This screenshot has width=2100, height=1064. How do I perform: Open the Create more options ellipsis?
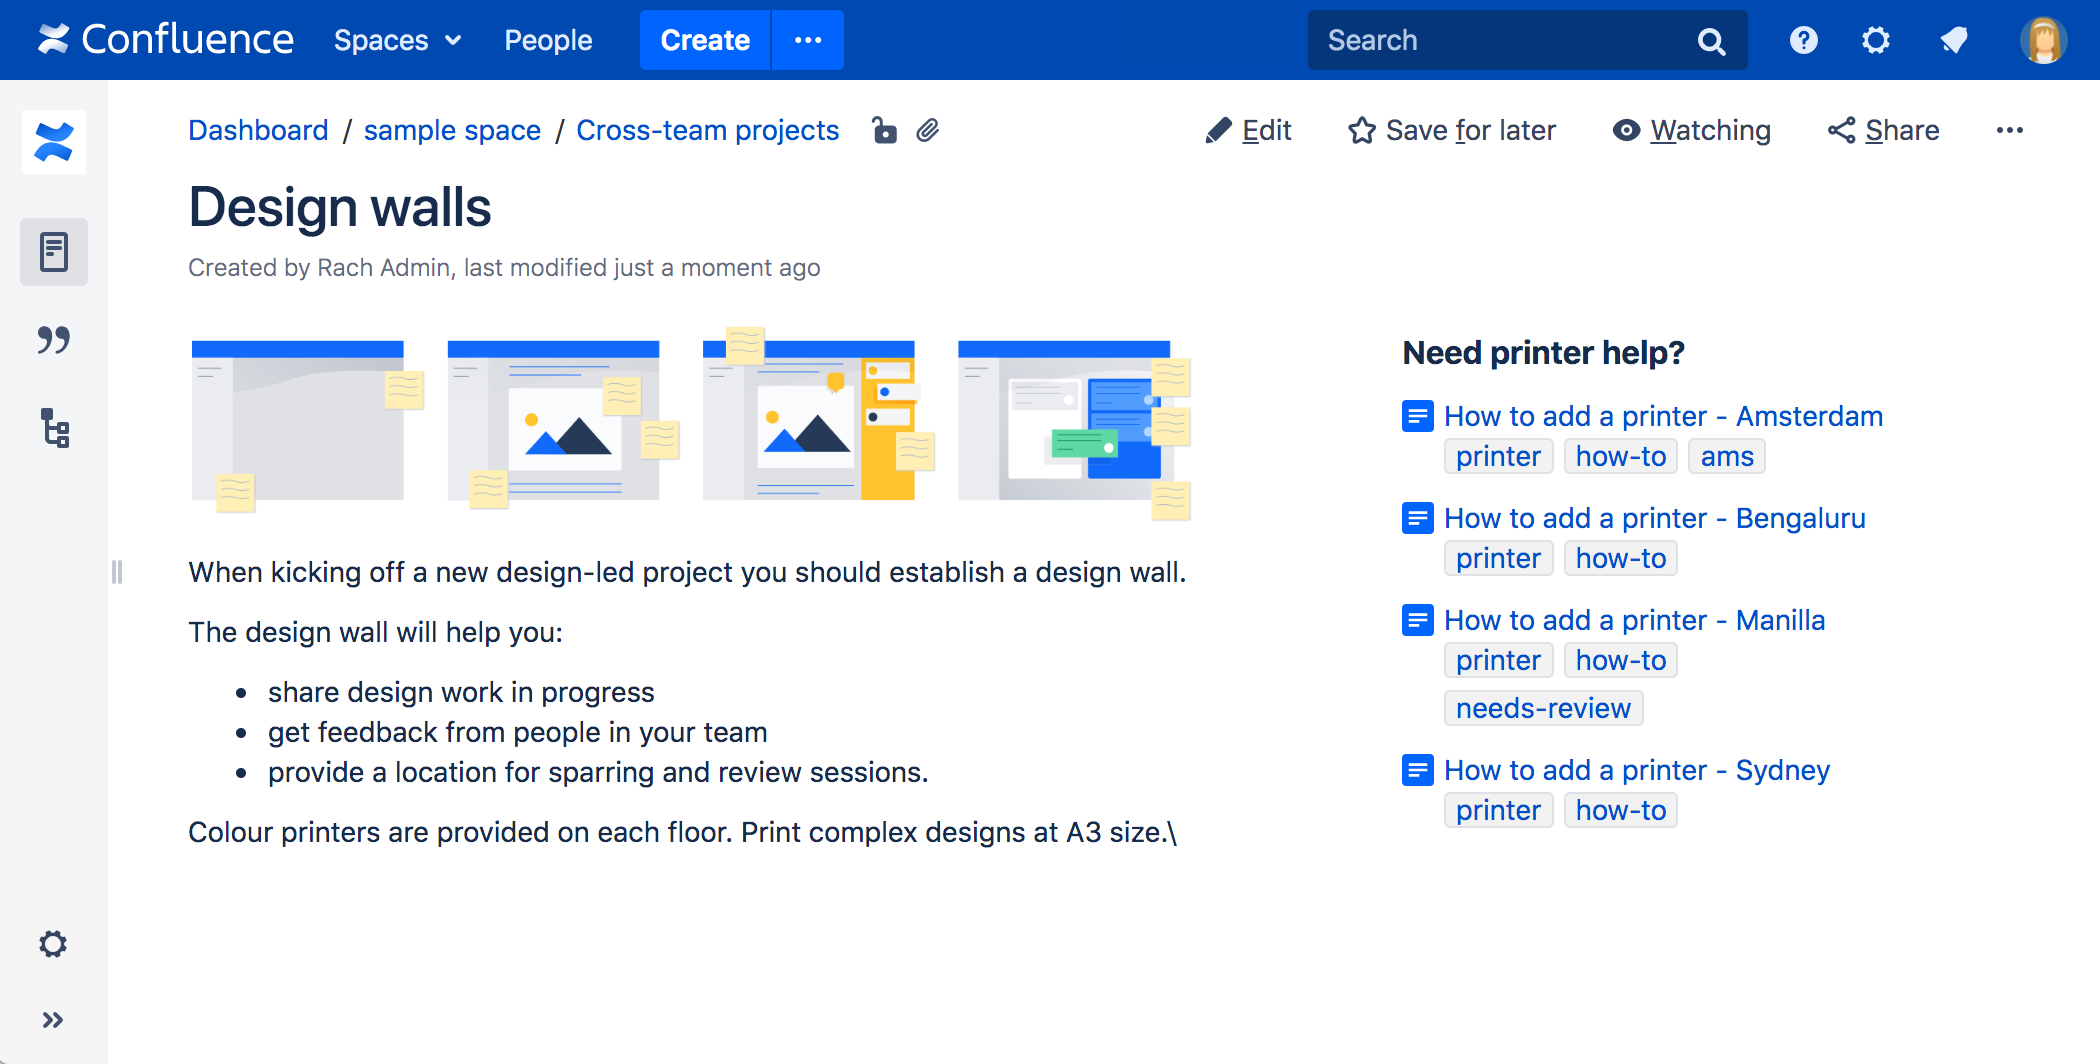tap(808, 40)
